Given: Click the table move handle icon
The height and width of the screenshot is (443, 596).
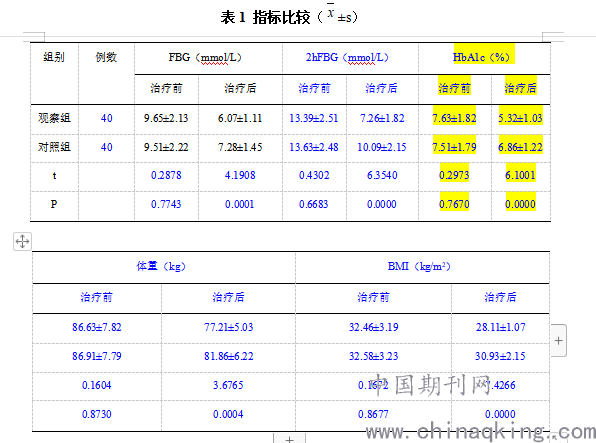Looking at the screenshot, I should click(22, 241).
